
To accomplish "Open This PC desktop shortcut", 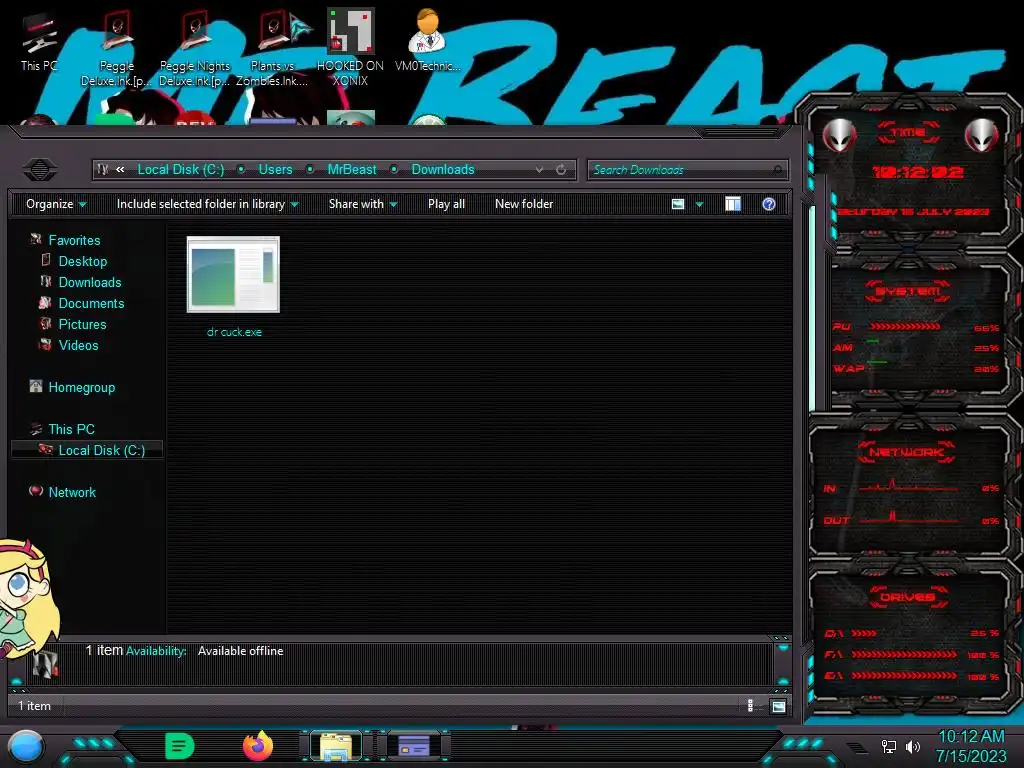I will [x=39, y=42].
